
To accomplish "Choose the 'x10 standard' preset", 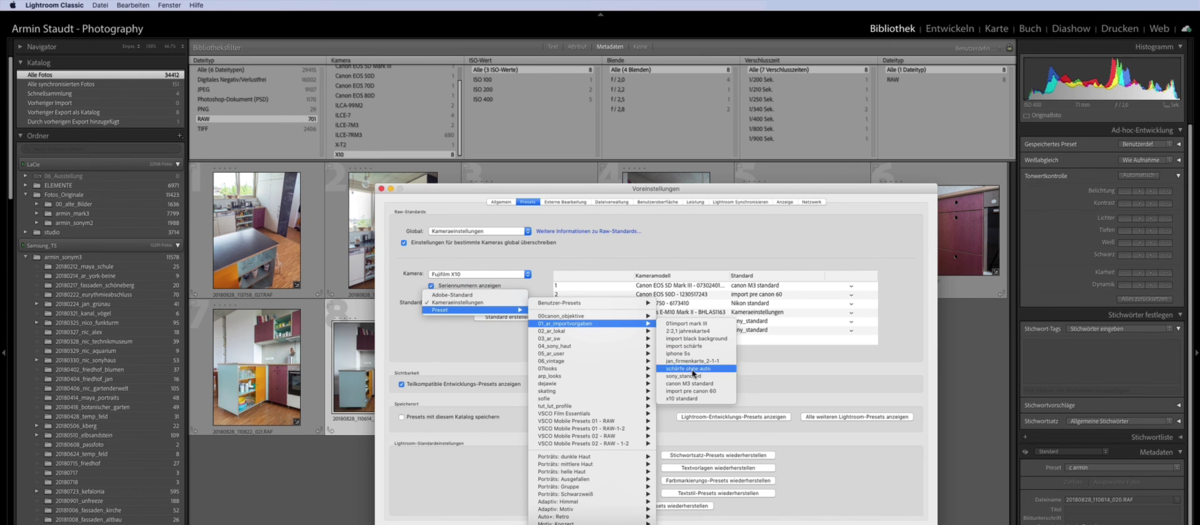I will tap(696, 398).
